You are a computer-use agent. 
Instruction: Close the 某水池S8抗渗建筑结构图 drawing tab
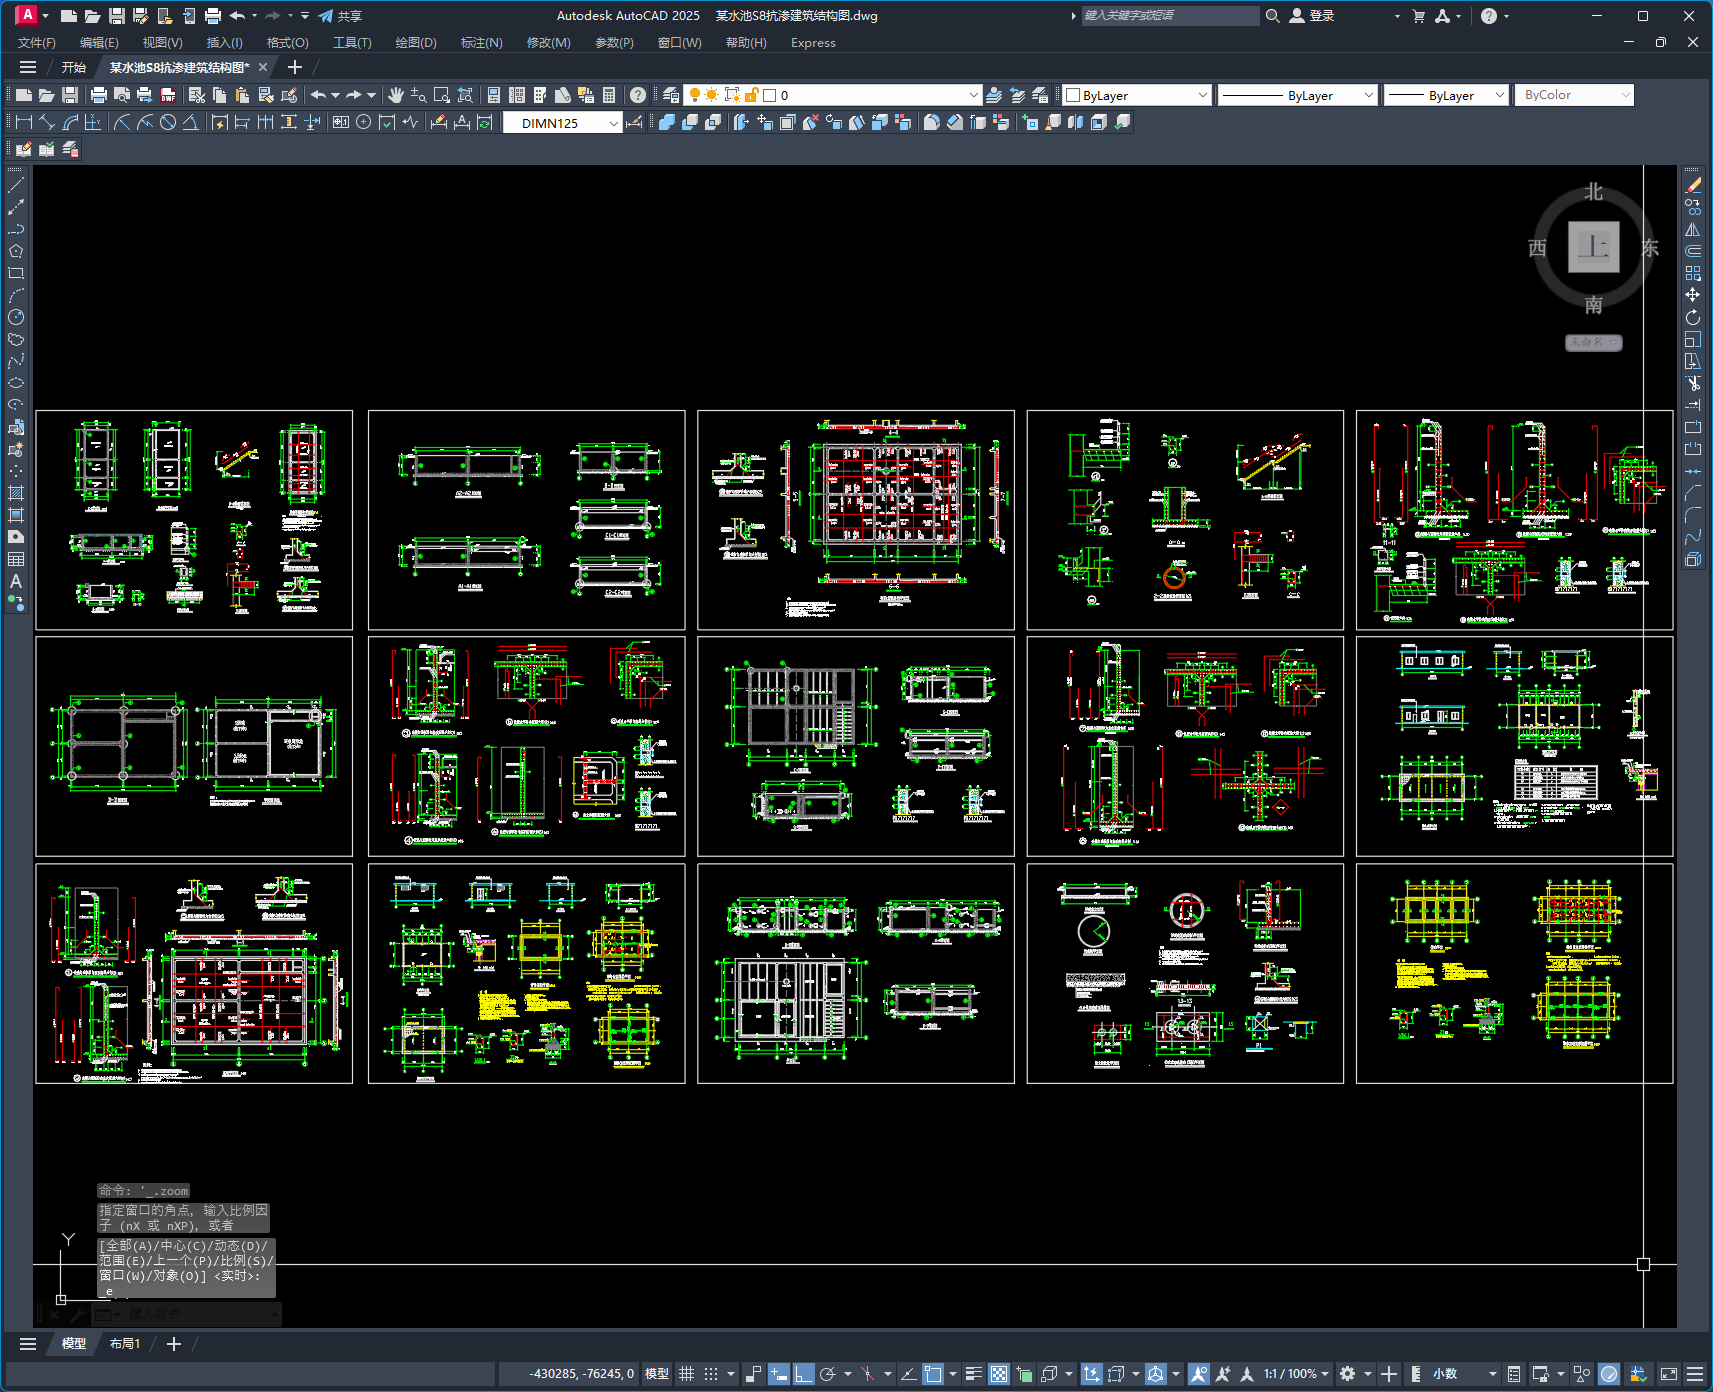point(263,68)
